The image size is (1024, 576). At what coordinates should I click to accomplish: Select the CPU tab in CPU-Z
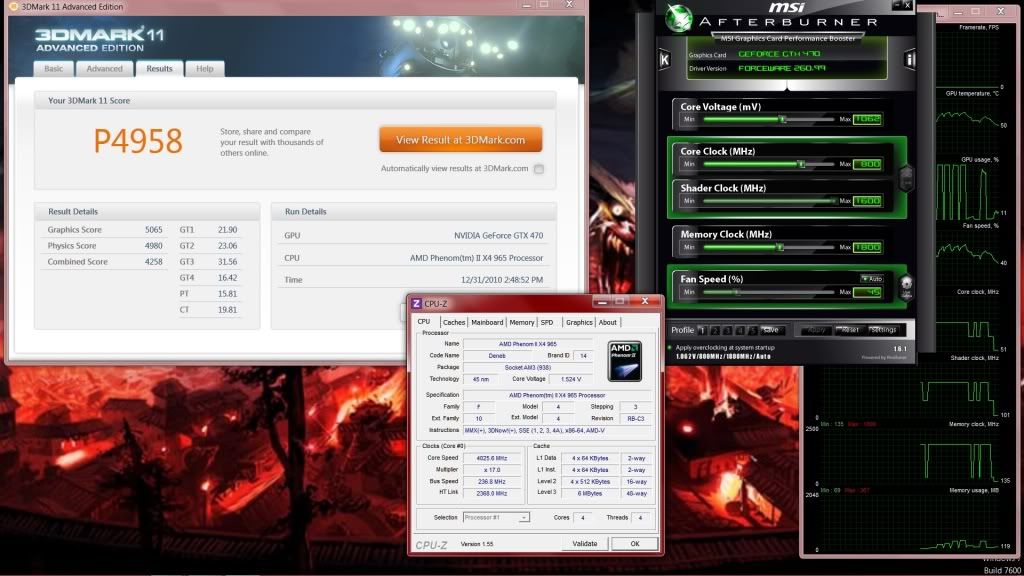point(424,321)
